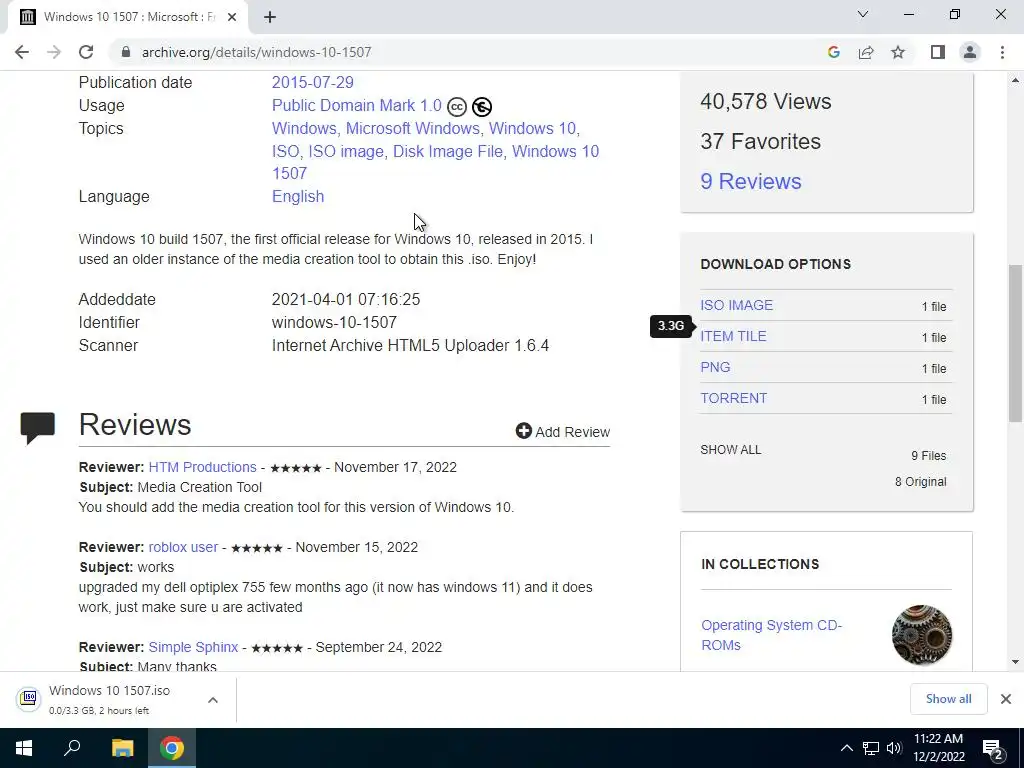The width and height of the screenshot is (1024, 768).
Task: Download the TORRENT file option
Action: coord(733,398)
